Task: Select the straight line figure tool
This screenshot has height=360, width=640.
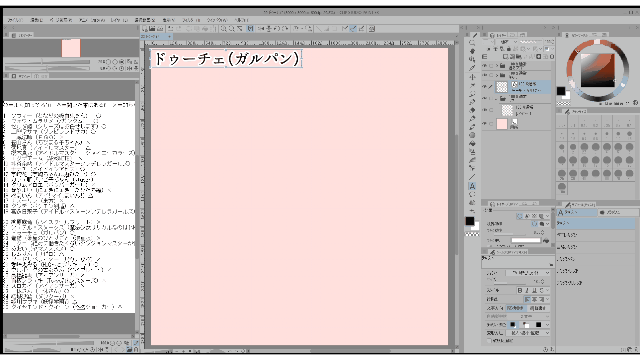Action: pyautogui.click(x=472, y=177)
